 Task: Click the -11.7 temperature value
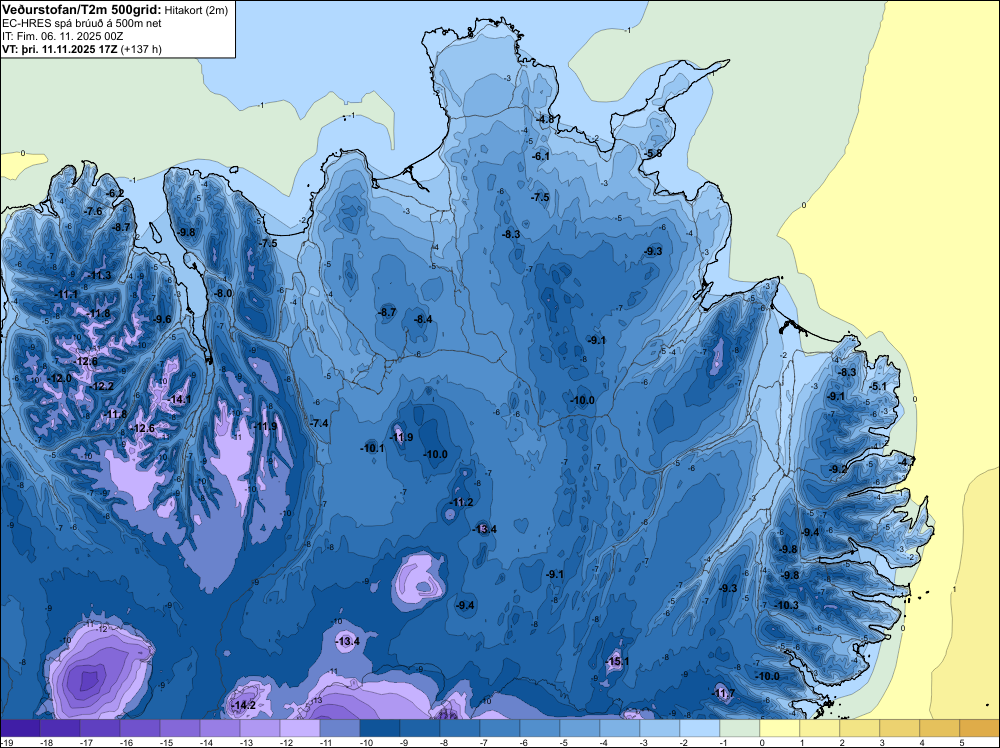(x=724, y=693)
